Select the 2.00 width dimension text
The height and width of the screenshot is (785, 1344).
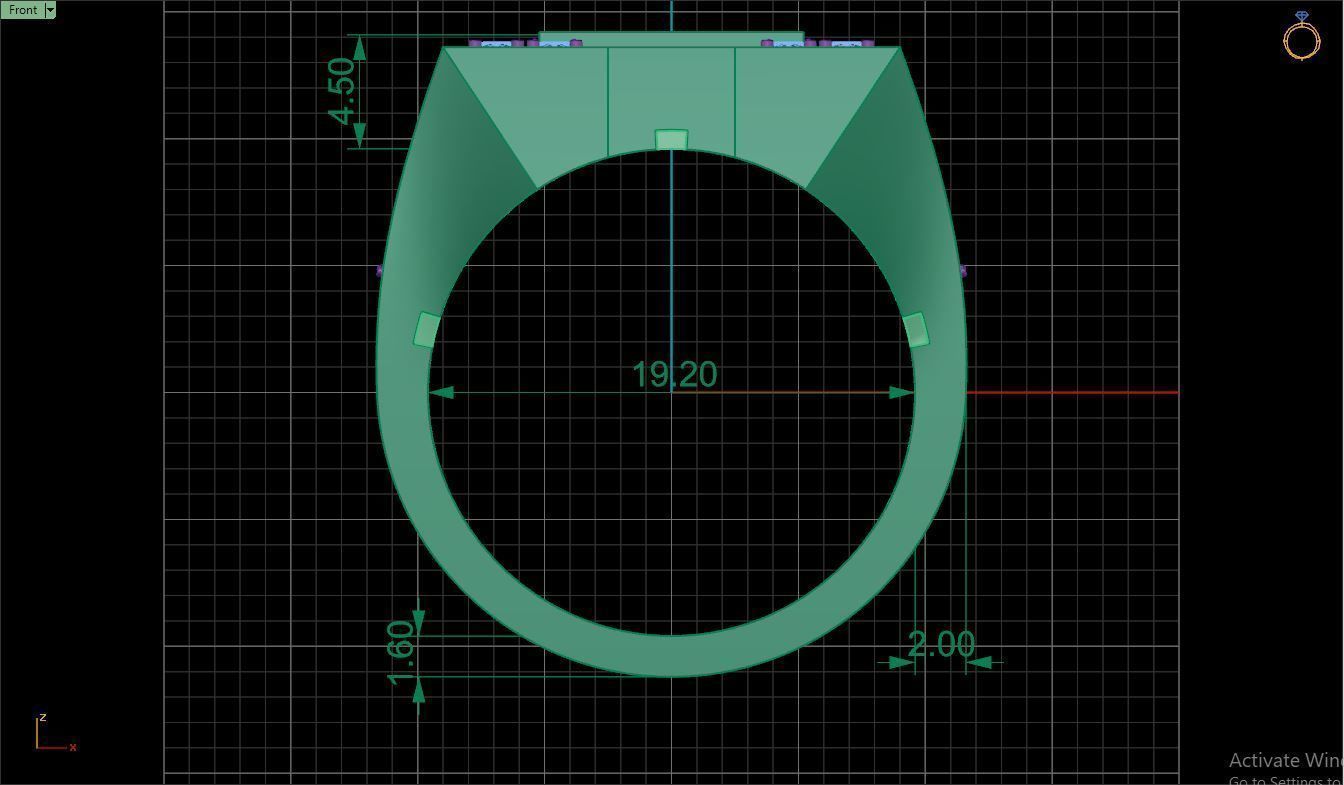tap(941, 644)
